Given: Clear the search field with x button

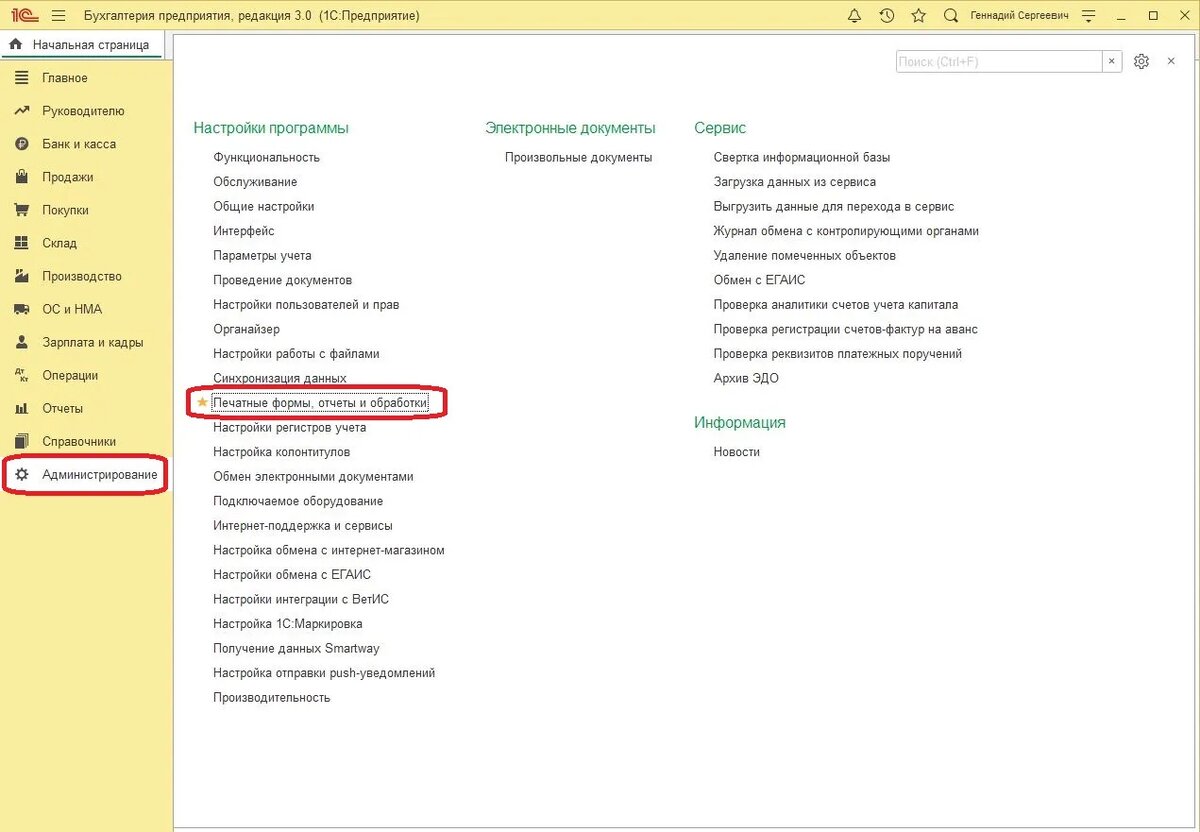Looking at the screenshot, I should (x=1112, y=62).
